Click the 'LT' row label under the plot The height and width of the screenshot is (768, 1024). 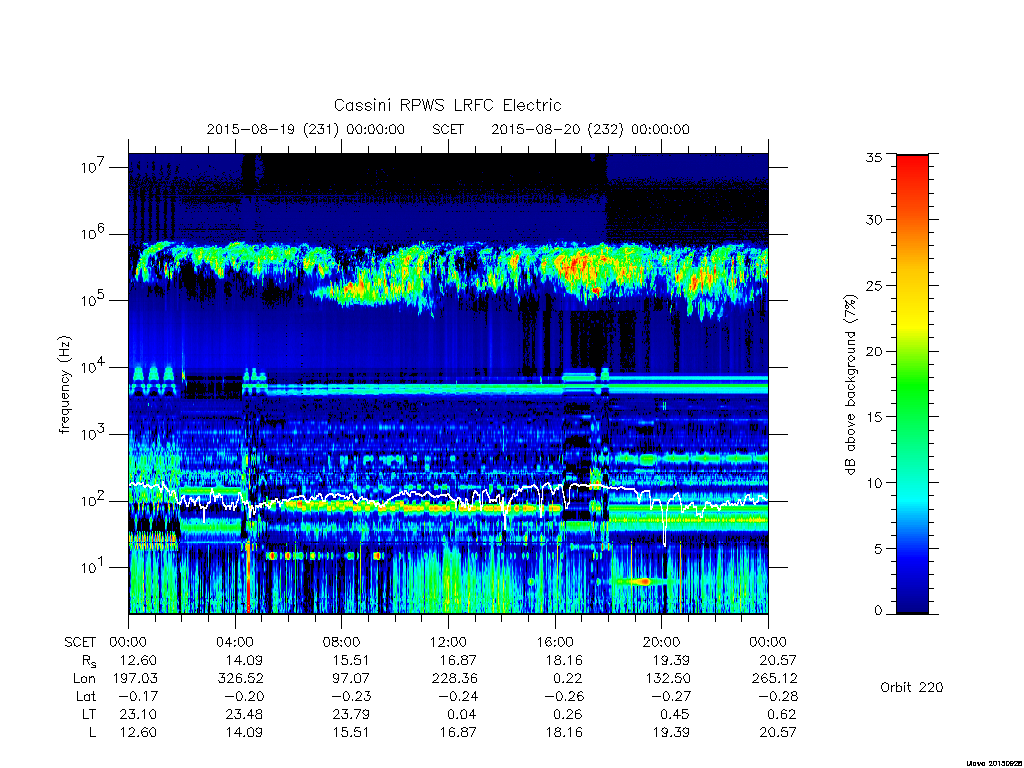coord(89,714)
